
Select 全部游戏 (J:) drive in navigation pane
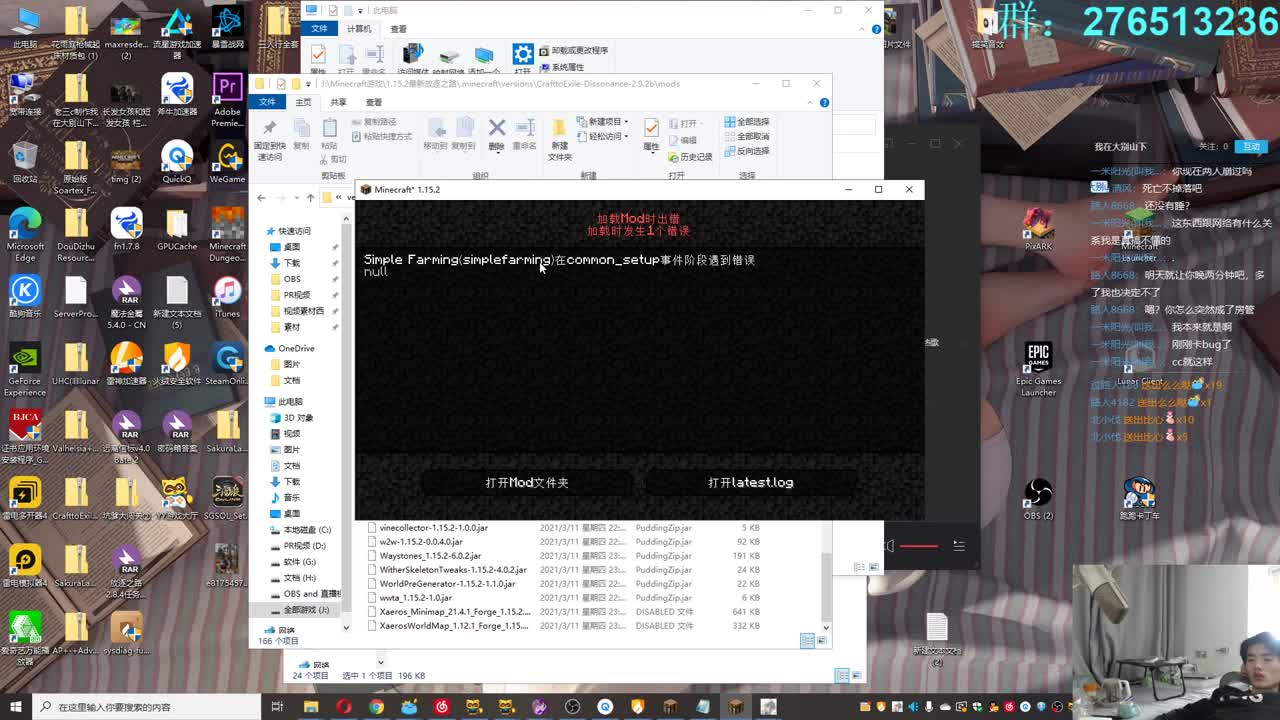point(305,609)
